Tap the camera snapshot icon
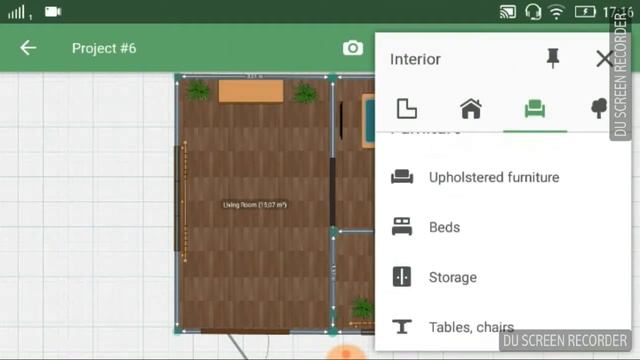This screenshot has height=360, width=640. point(353,48)
